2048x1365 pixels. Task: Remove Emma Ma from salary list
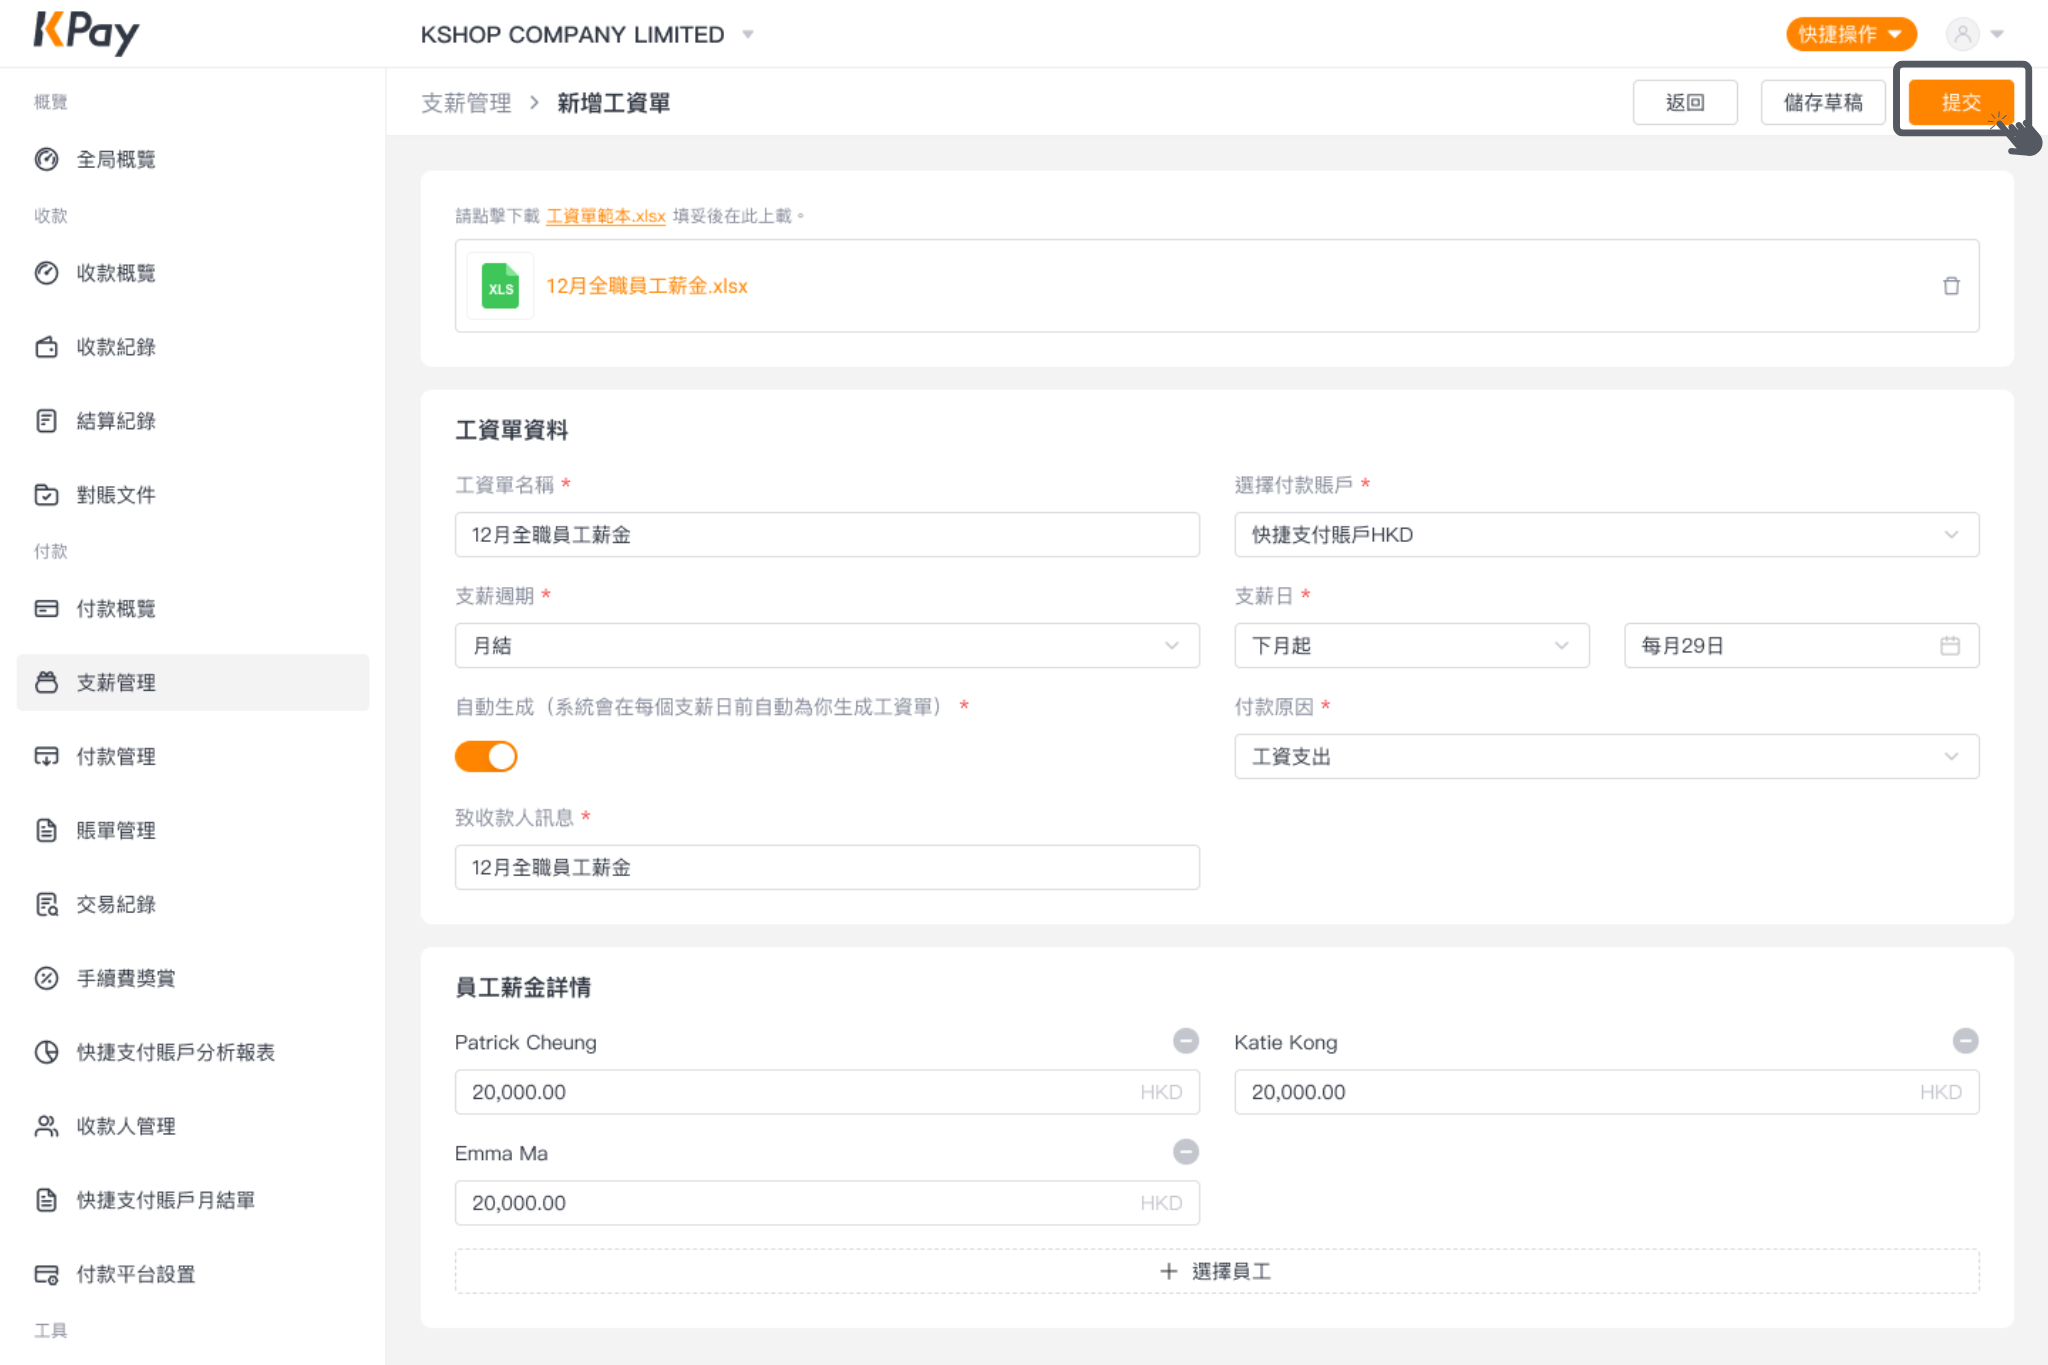pos(1185,1152)
